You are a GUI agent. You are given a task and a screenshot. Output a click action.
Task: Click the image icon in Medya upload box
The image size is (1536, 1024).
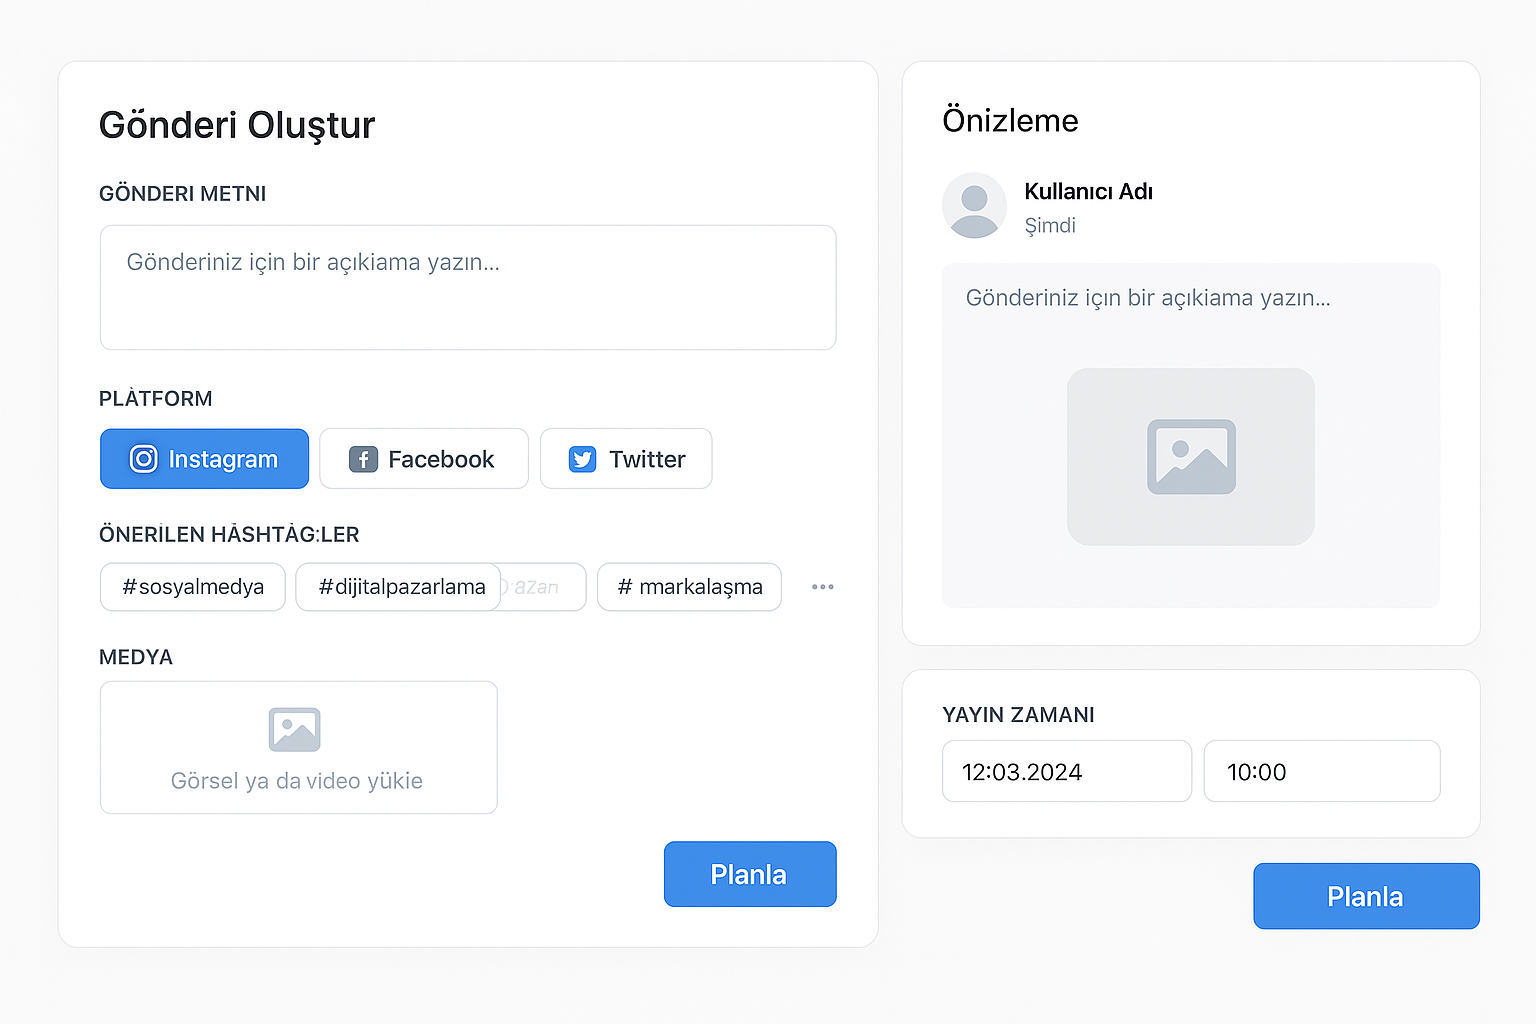click(294, 729)
